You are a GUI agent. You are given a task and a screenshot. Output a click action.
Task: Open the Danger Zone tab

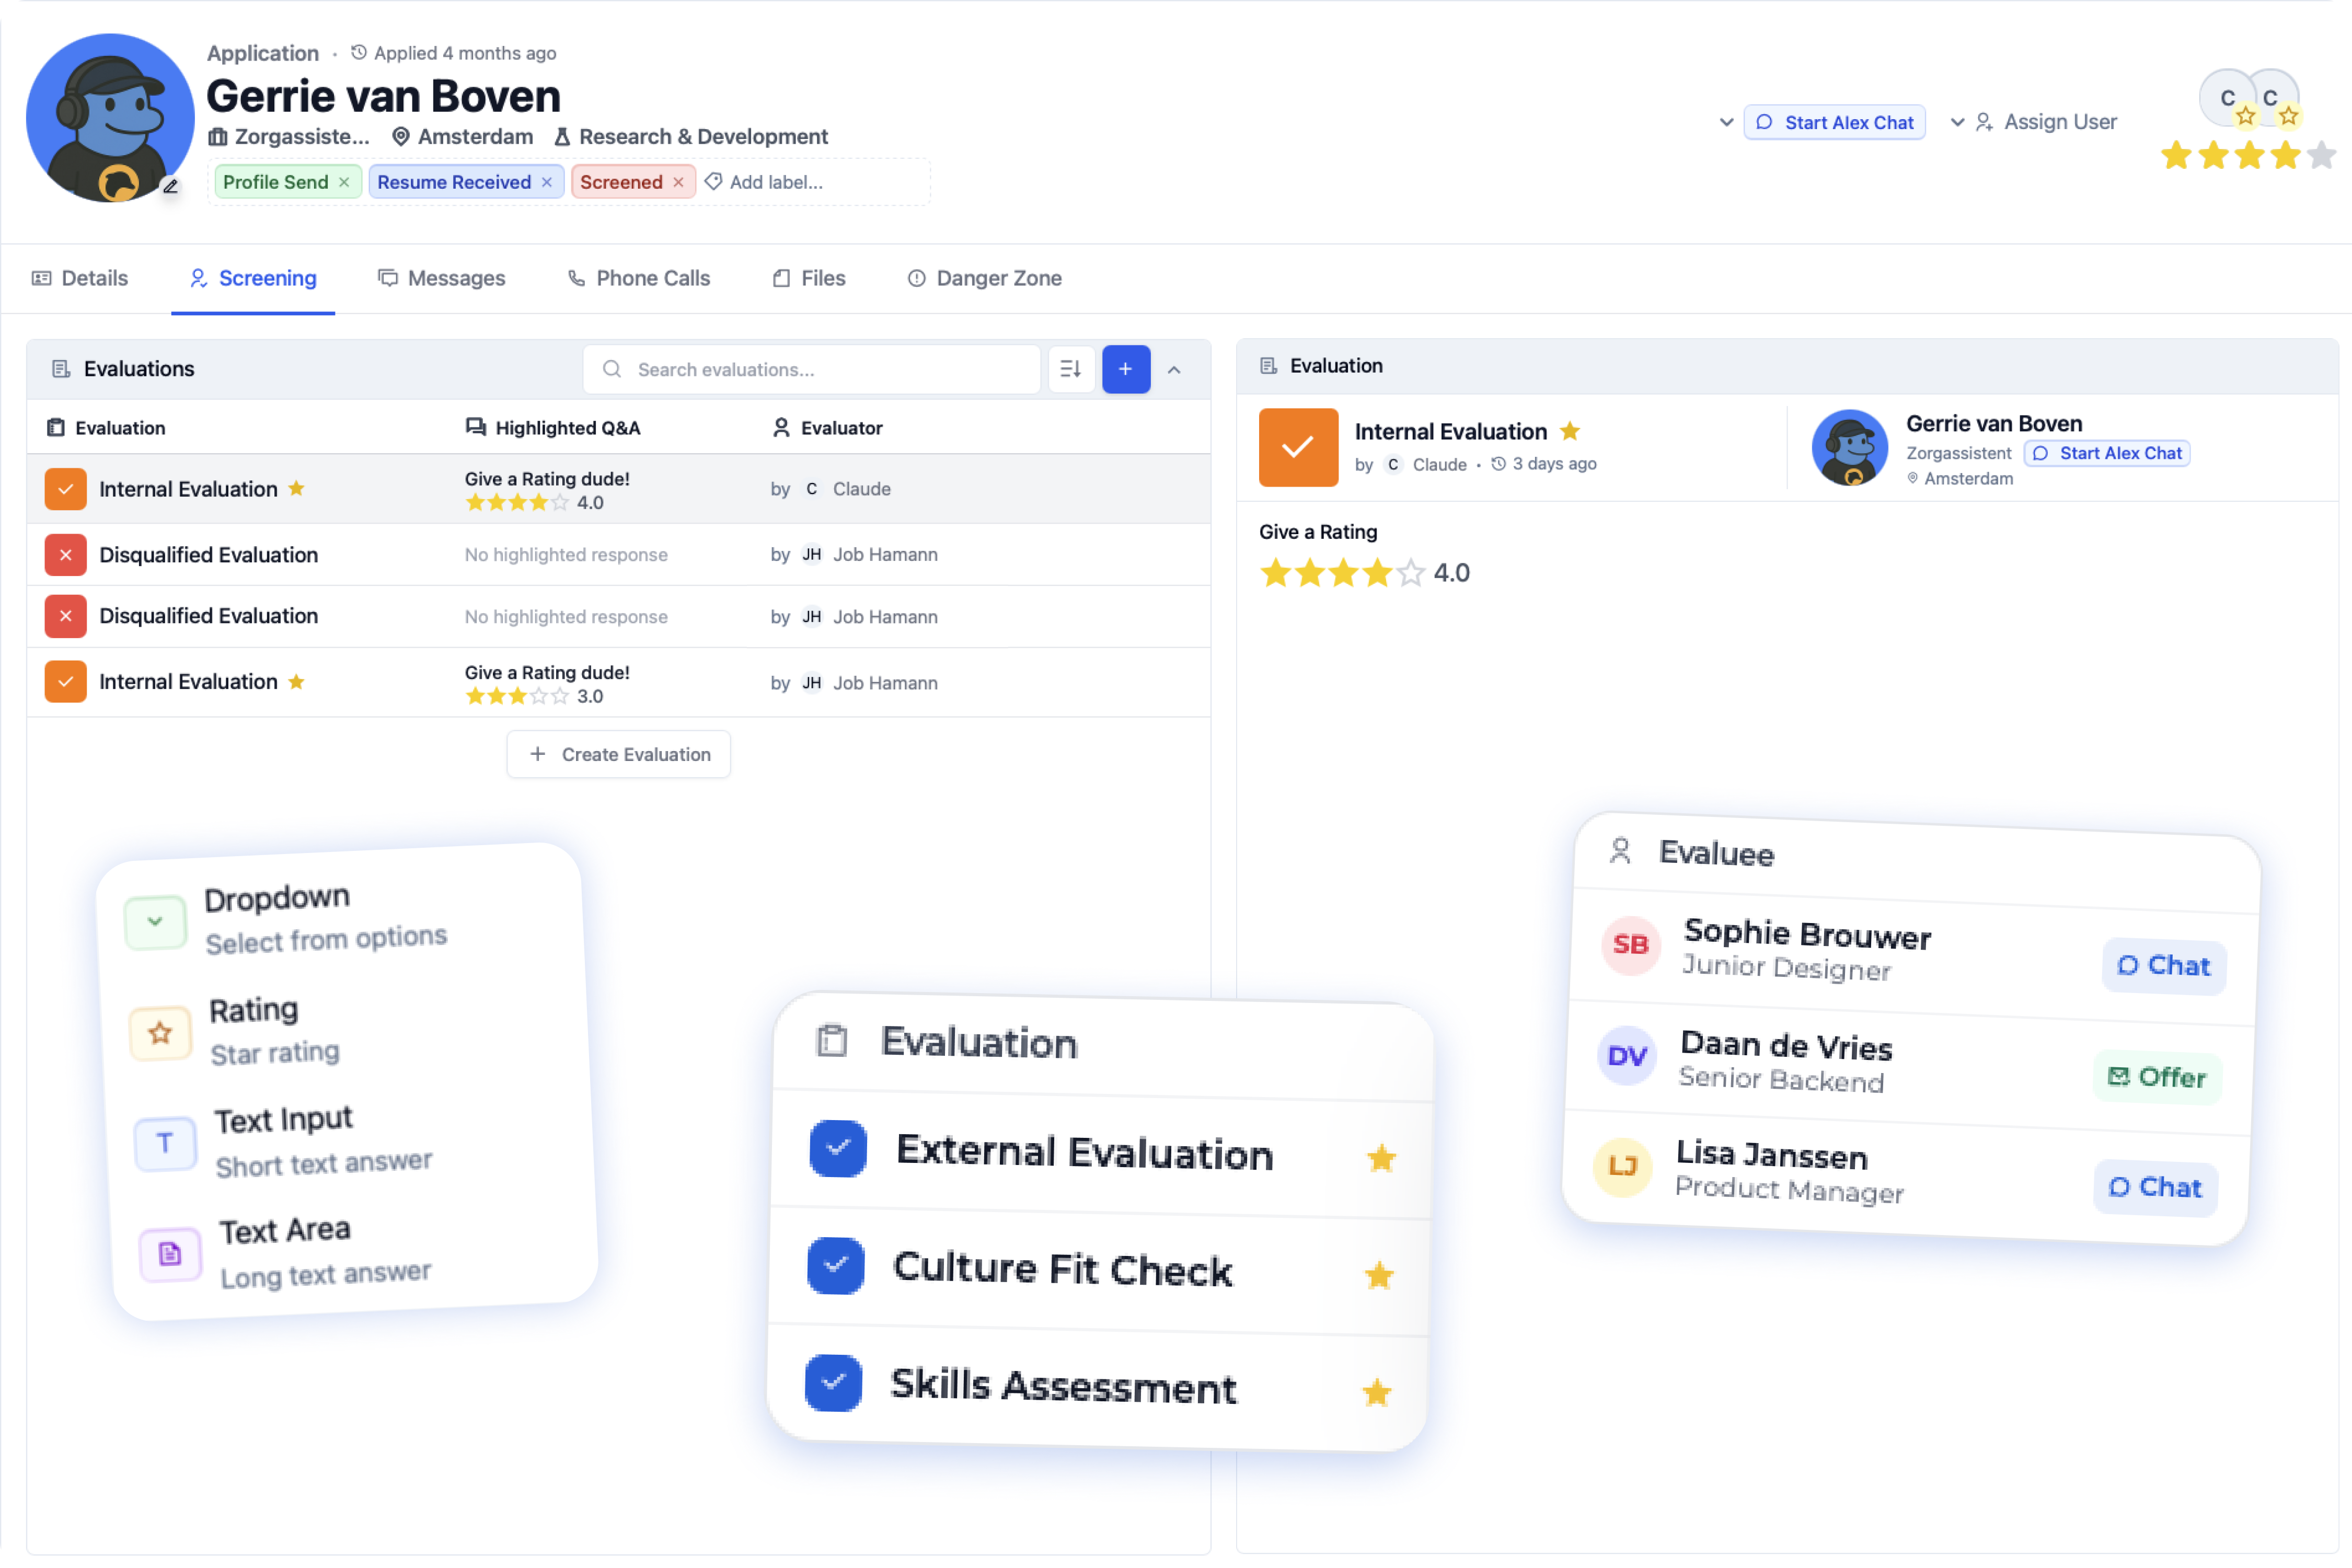click(984, 278)
